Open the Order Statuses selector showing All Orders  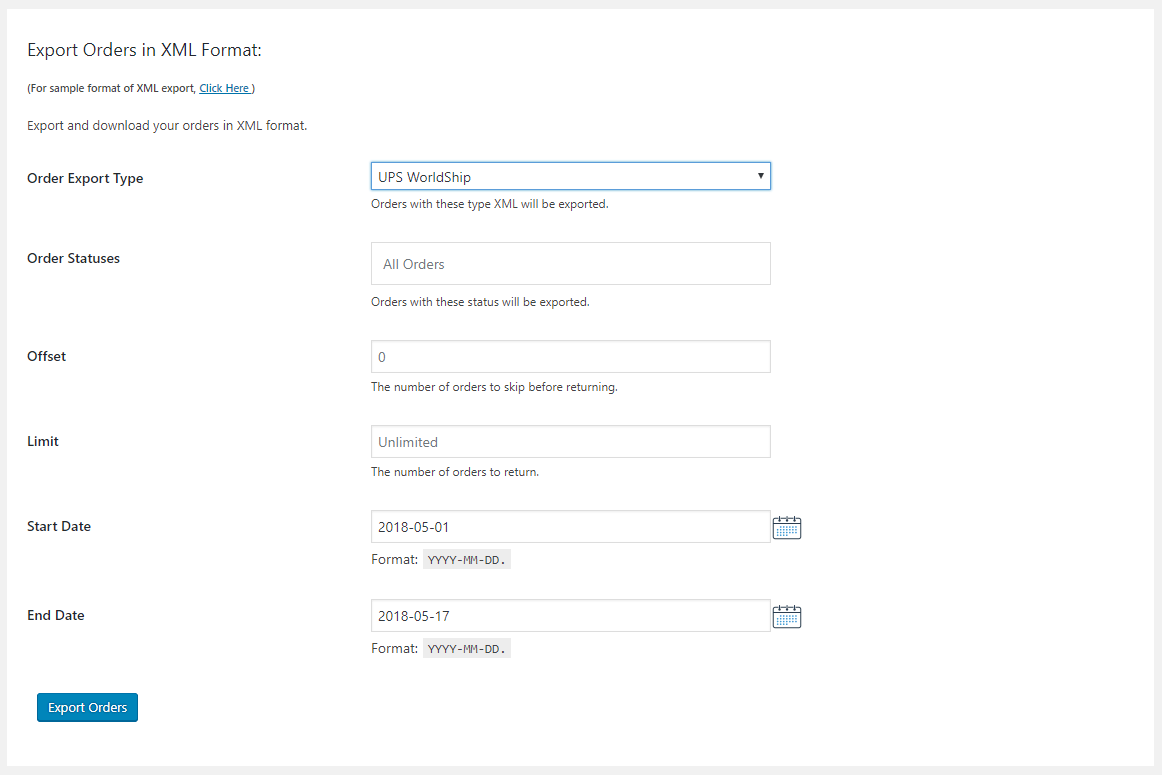click(x=570, y=263)
